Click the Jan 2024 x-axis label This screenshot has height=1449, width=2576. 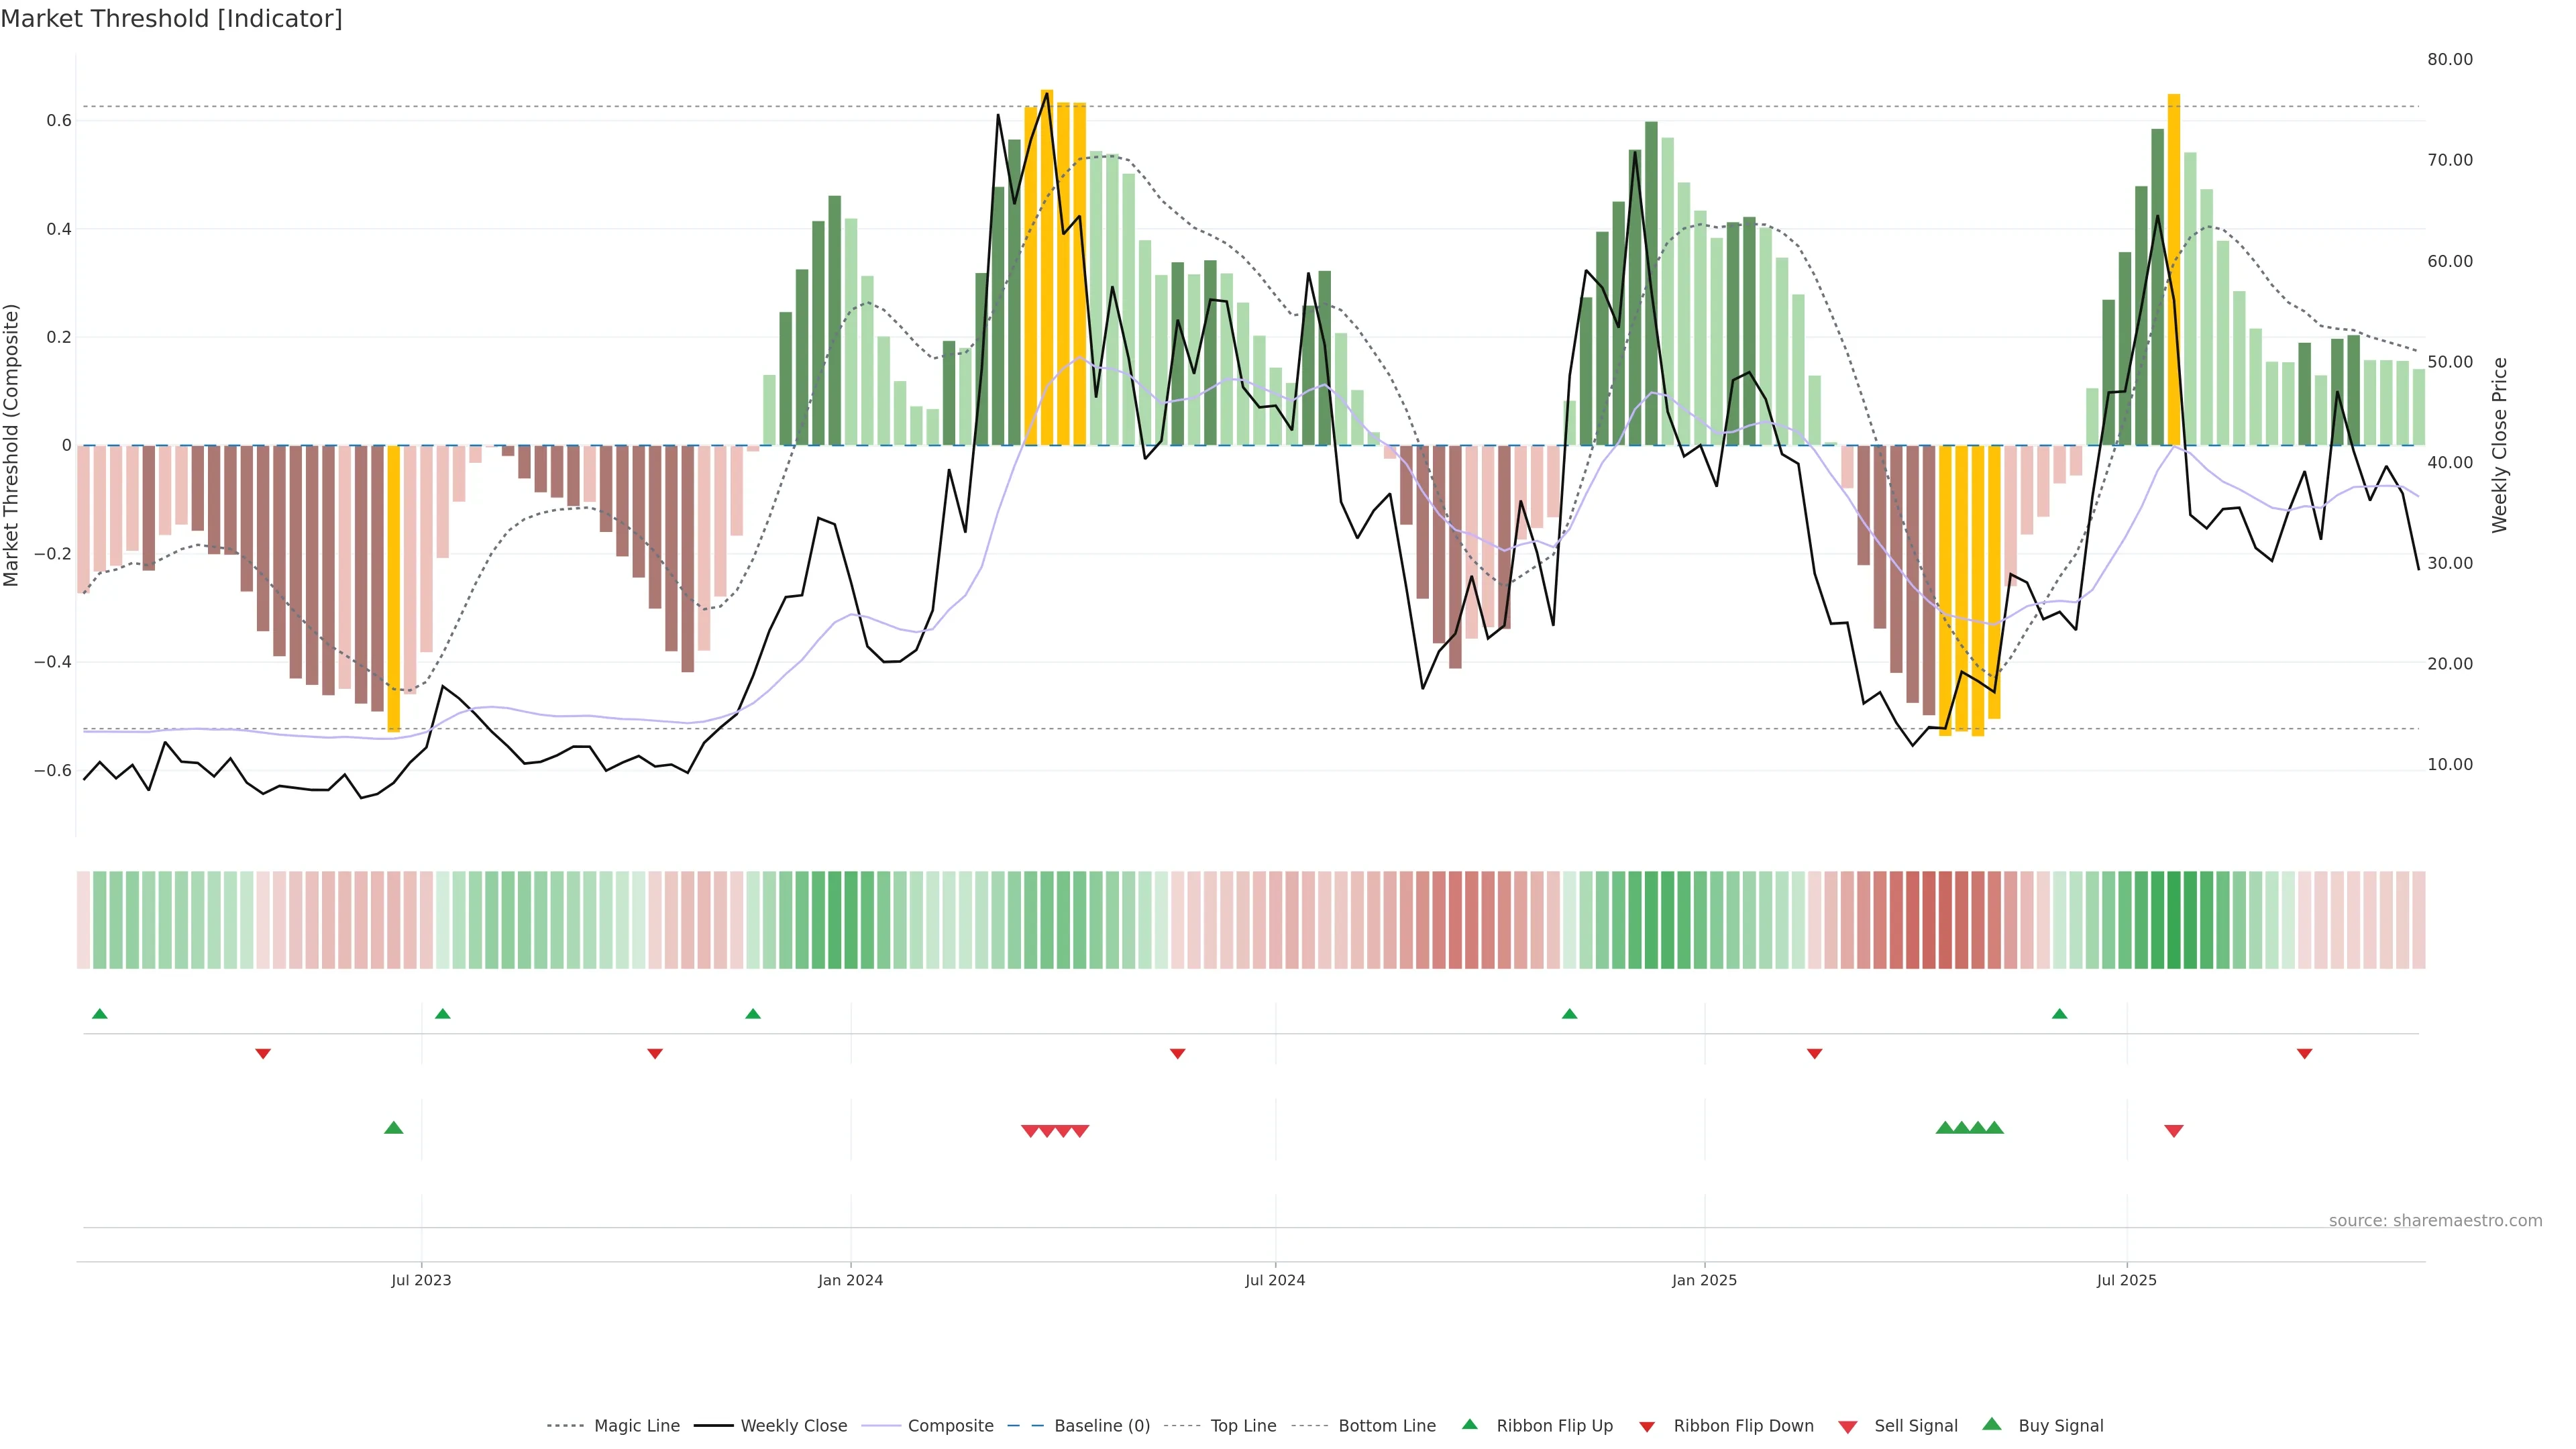(x=850, y=1280)
